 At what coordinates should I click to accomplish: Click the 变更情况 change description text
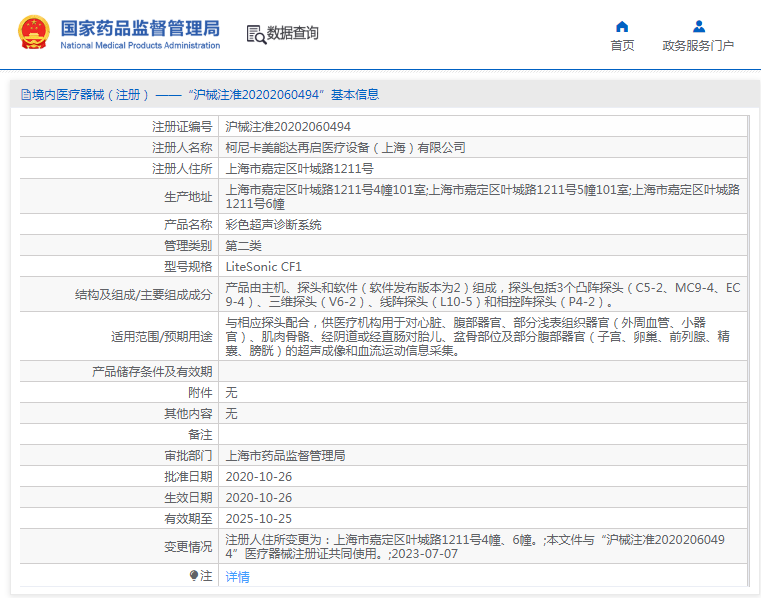475,547
